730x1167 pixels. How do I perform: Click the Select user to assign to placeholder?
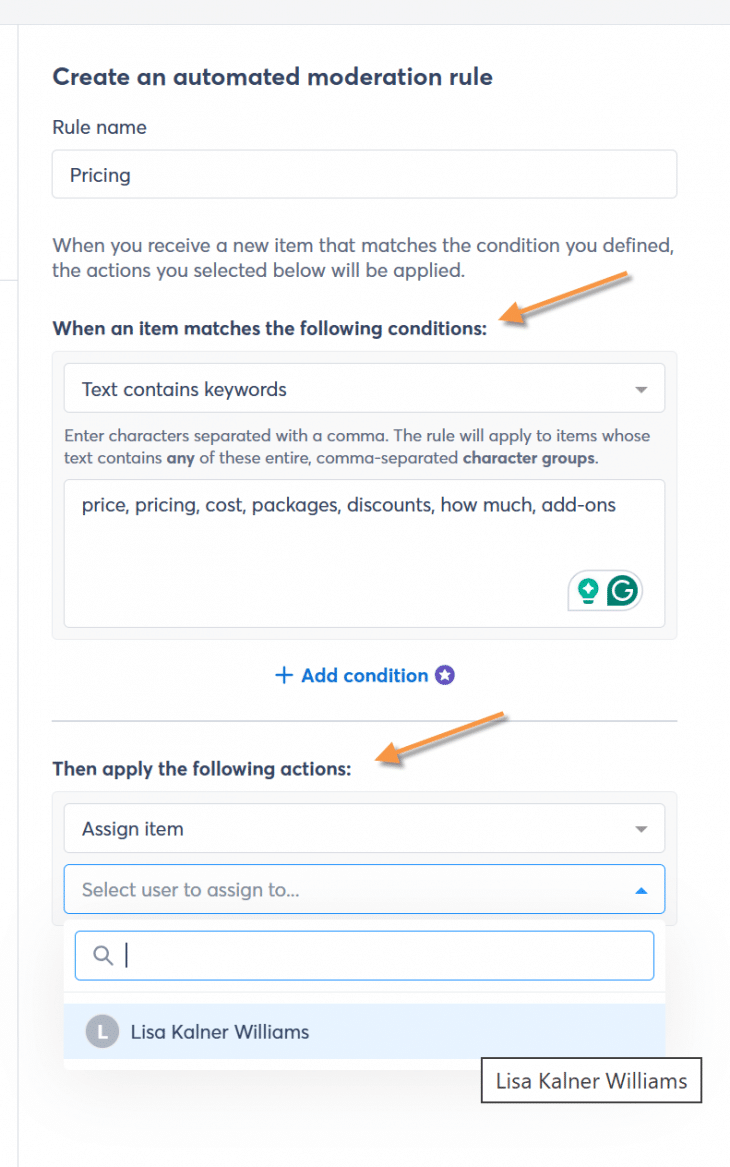coord(190,889)
